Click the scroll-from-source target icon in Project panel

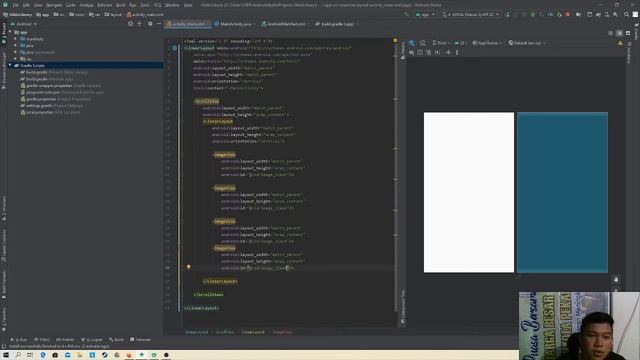131,24
